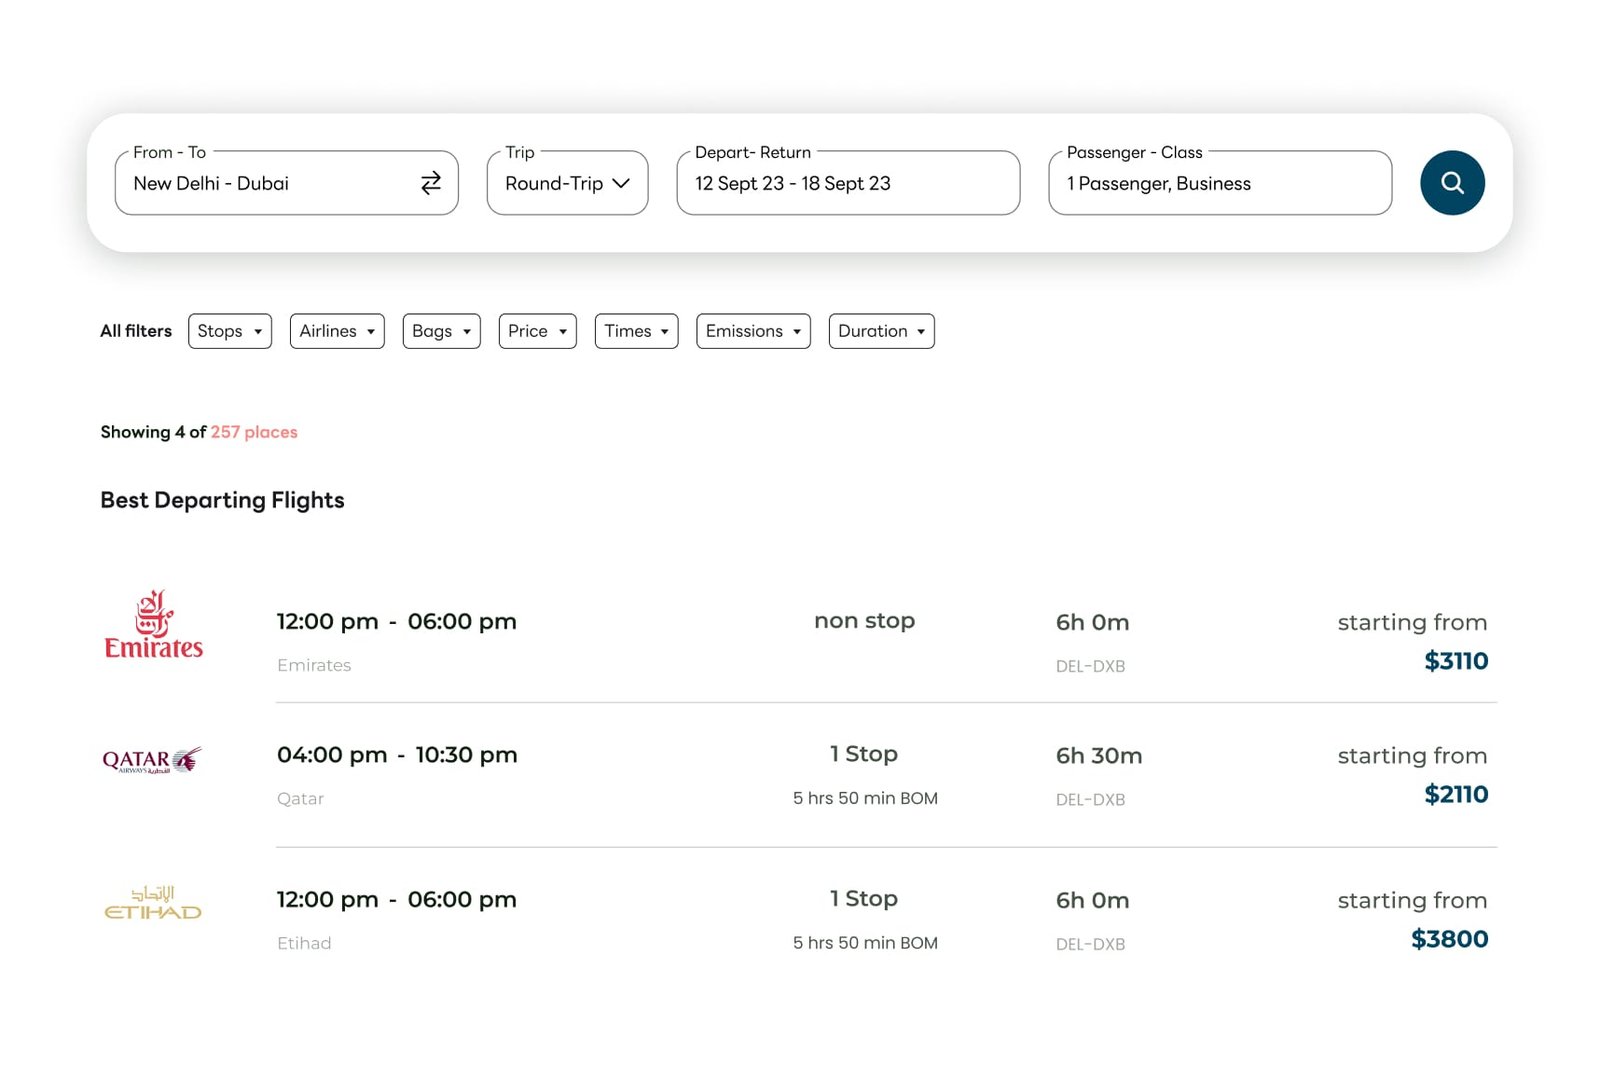This screenshot has width=1600, height=1069.
Task: Open the Round-Trip dropdown
Action: click(566, 183)
